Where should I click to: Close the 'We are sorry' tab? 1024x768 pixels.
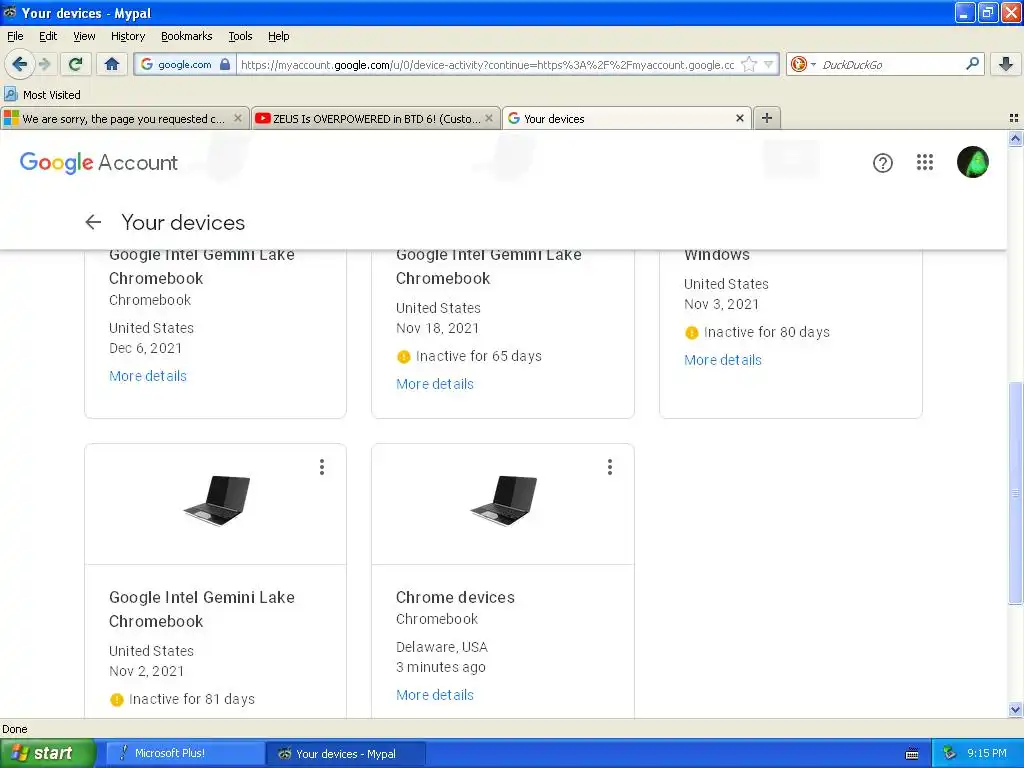(238, 118)
